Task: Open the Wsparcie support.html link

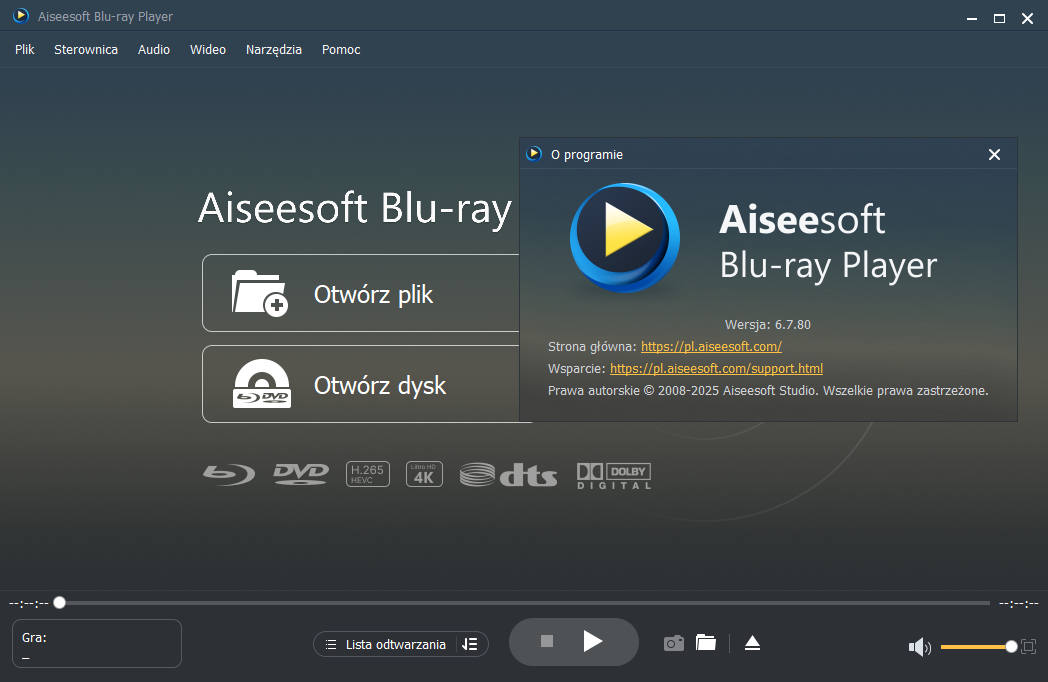Action: (716, 368)
